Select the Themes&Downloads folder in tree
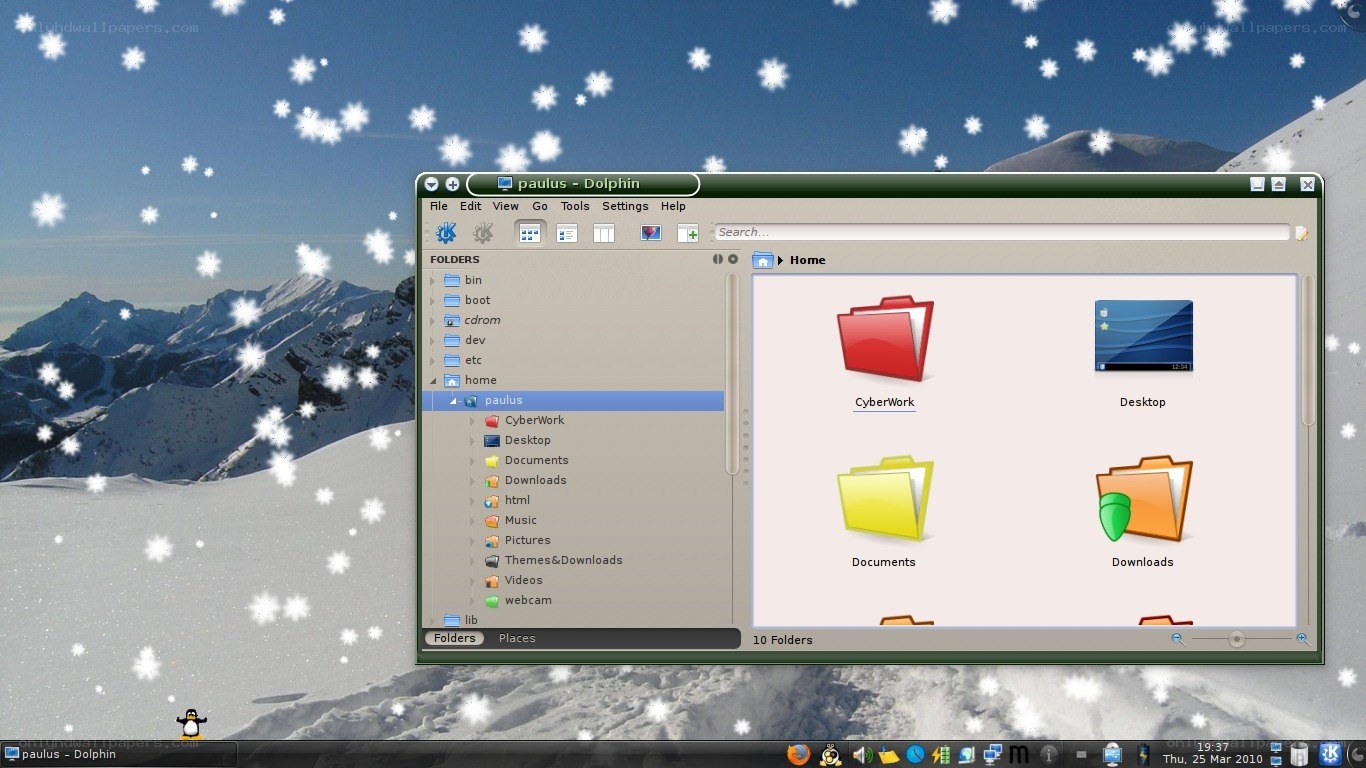Viewport: 1366px width, 768px height. pyautogui.click(x=563, y=560)
